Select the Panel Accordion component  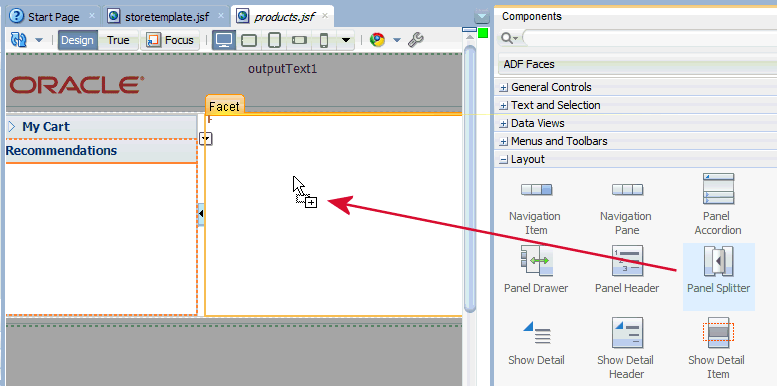coord(718,205)
